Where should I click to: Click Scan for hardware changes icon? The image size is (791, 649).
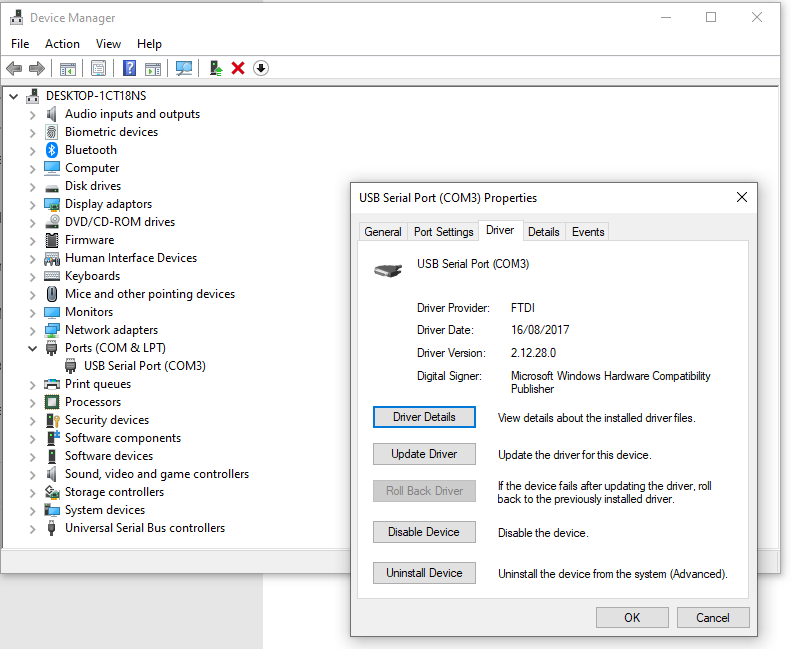point(184,68)
